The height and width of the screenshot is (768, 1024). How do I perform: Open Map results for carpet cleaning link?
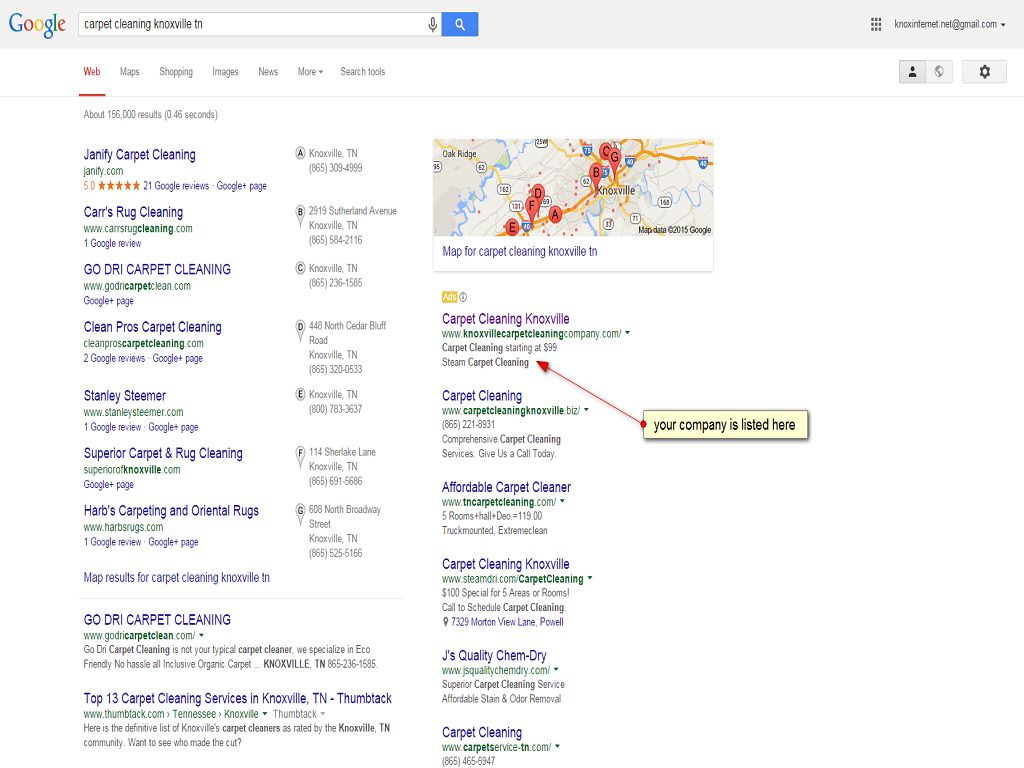(176, 577)
